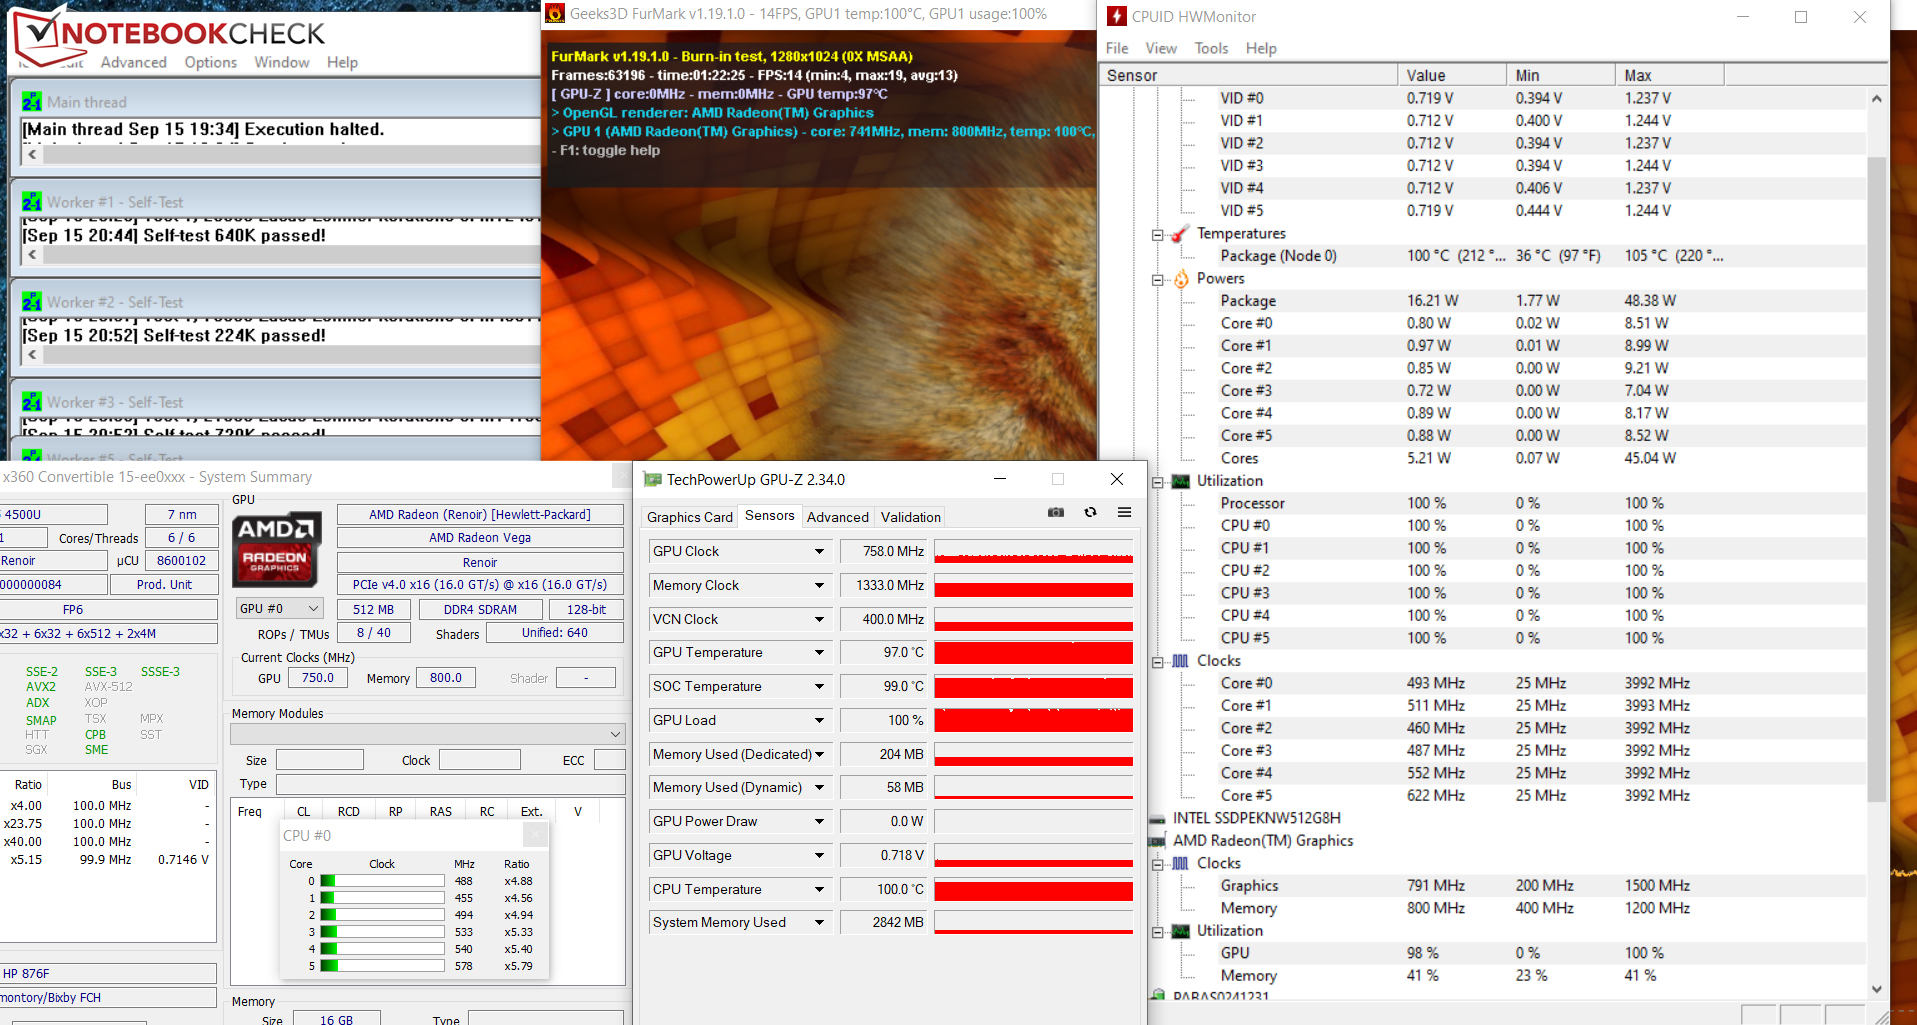The height and width of the screenshot is (1025, 1917).
Task: Open the GPU-Z hamburger menu
Action: [x=1124, y=512]
